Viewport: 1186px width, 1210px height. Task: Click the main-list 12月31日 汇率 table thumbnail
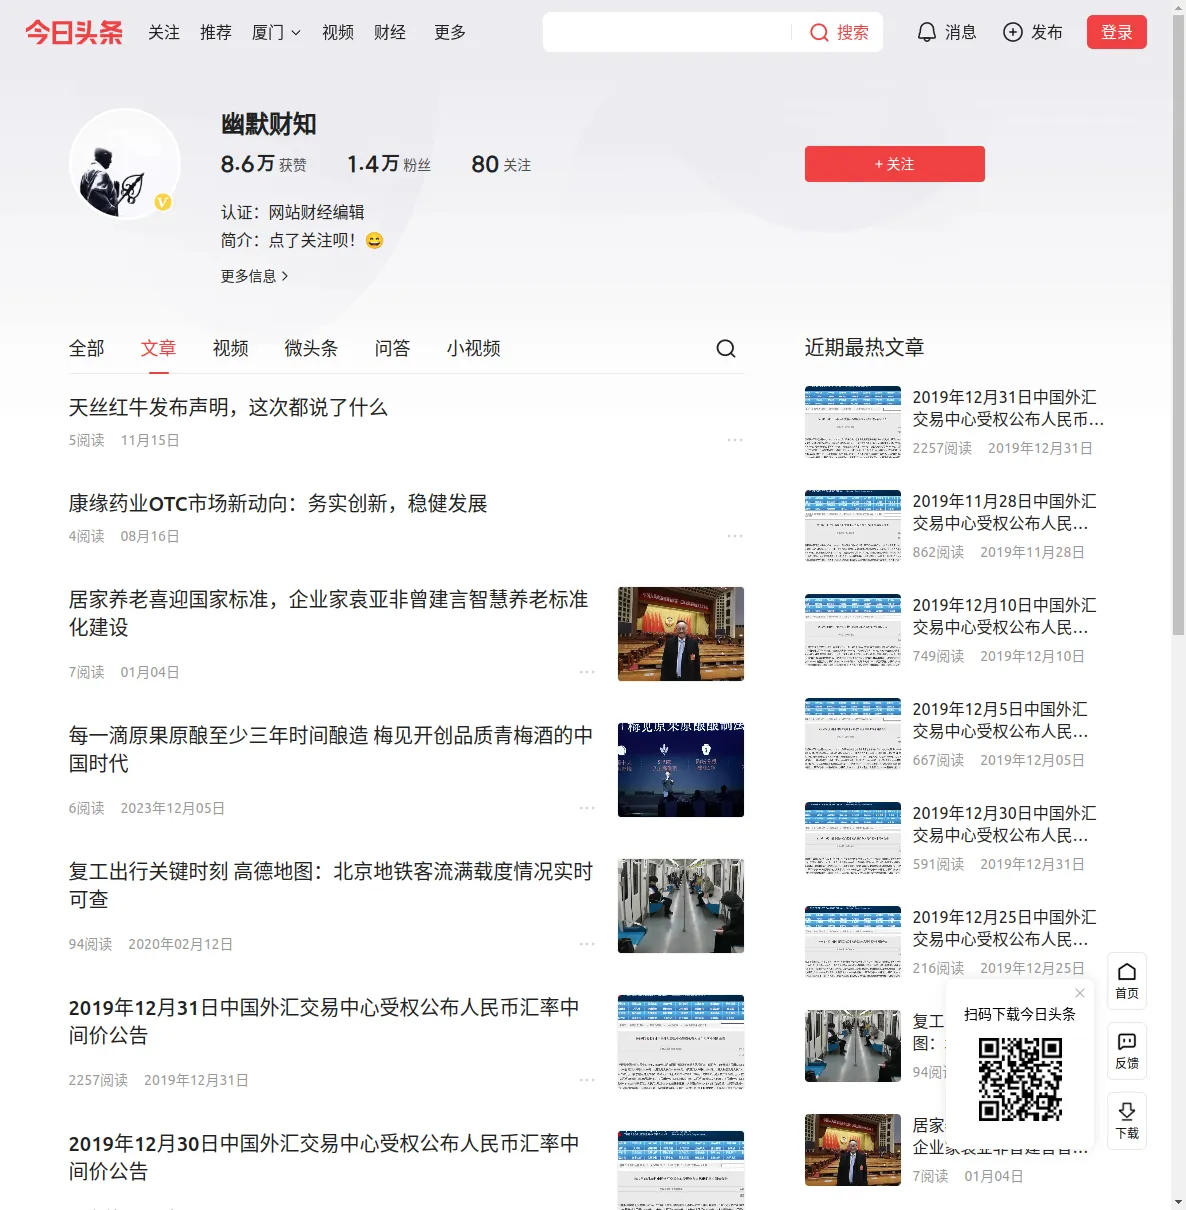coord(681,1042)
